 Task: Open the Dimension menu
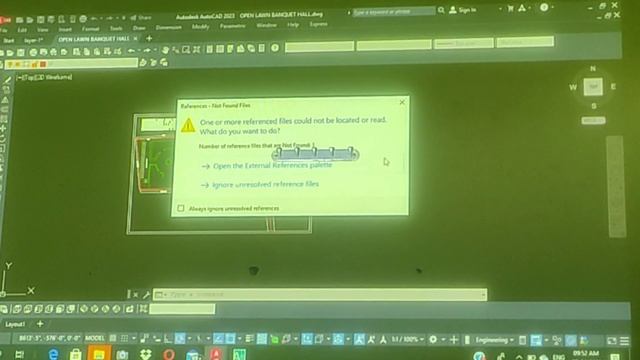pos(169,27)
